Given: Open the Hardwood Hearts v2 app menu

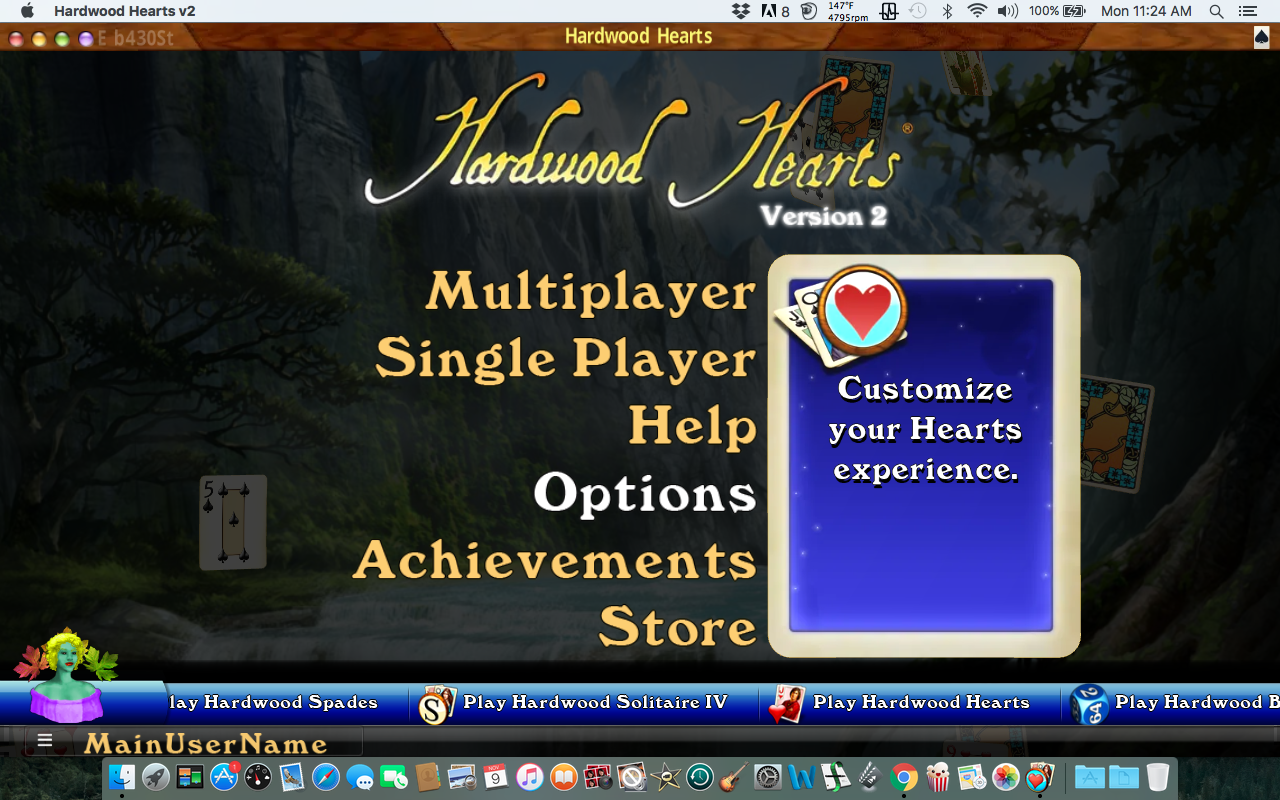Looking at the screenshot, I should 125,11.
